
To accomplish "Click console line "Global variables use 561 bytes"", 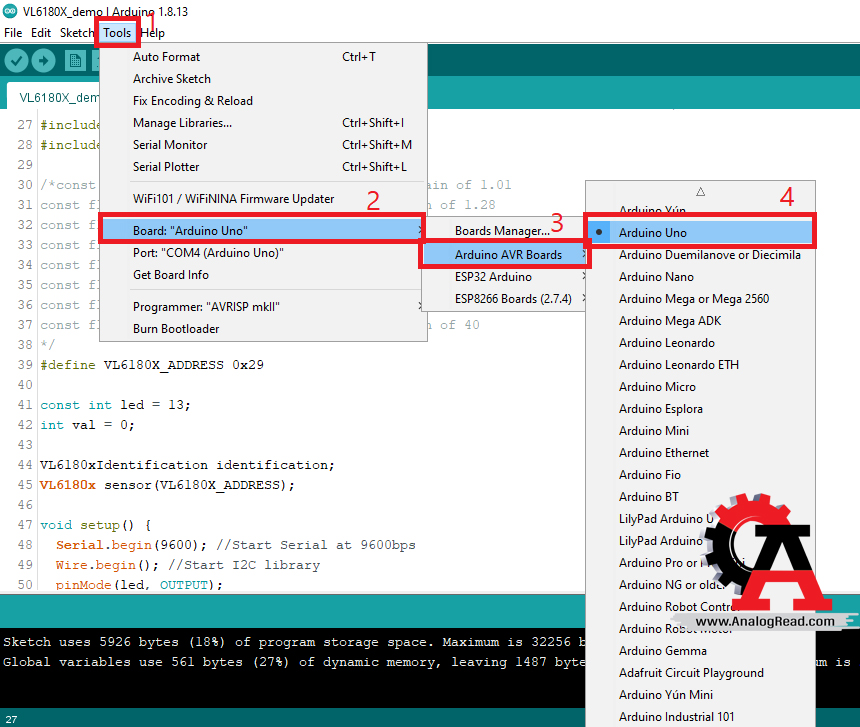I will pos(293,662).
